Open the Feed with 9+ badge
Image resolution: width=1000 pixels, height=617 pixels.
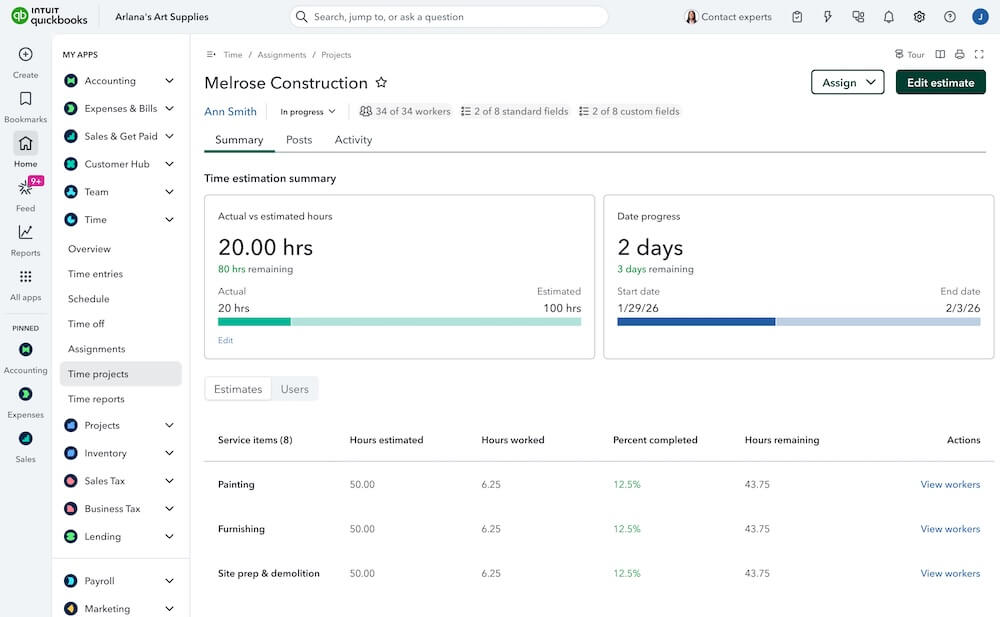(26, 188)
